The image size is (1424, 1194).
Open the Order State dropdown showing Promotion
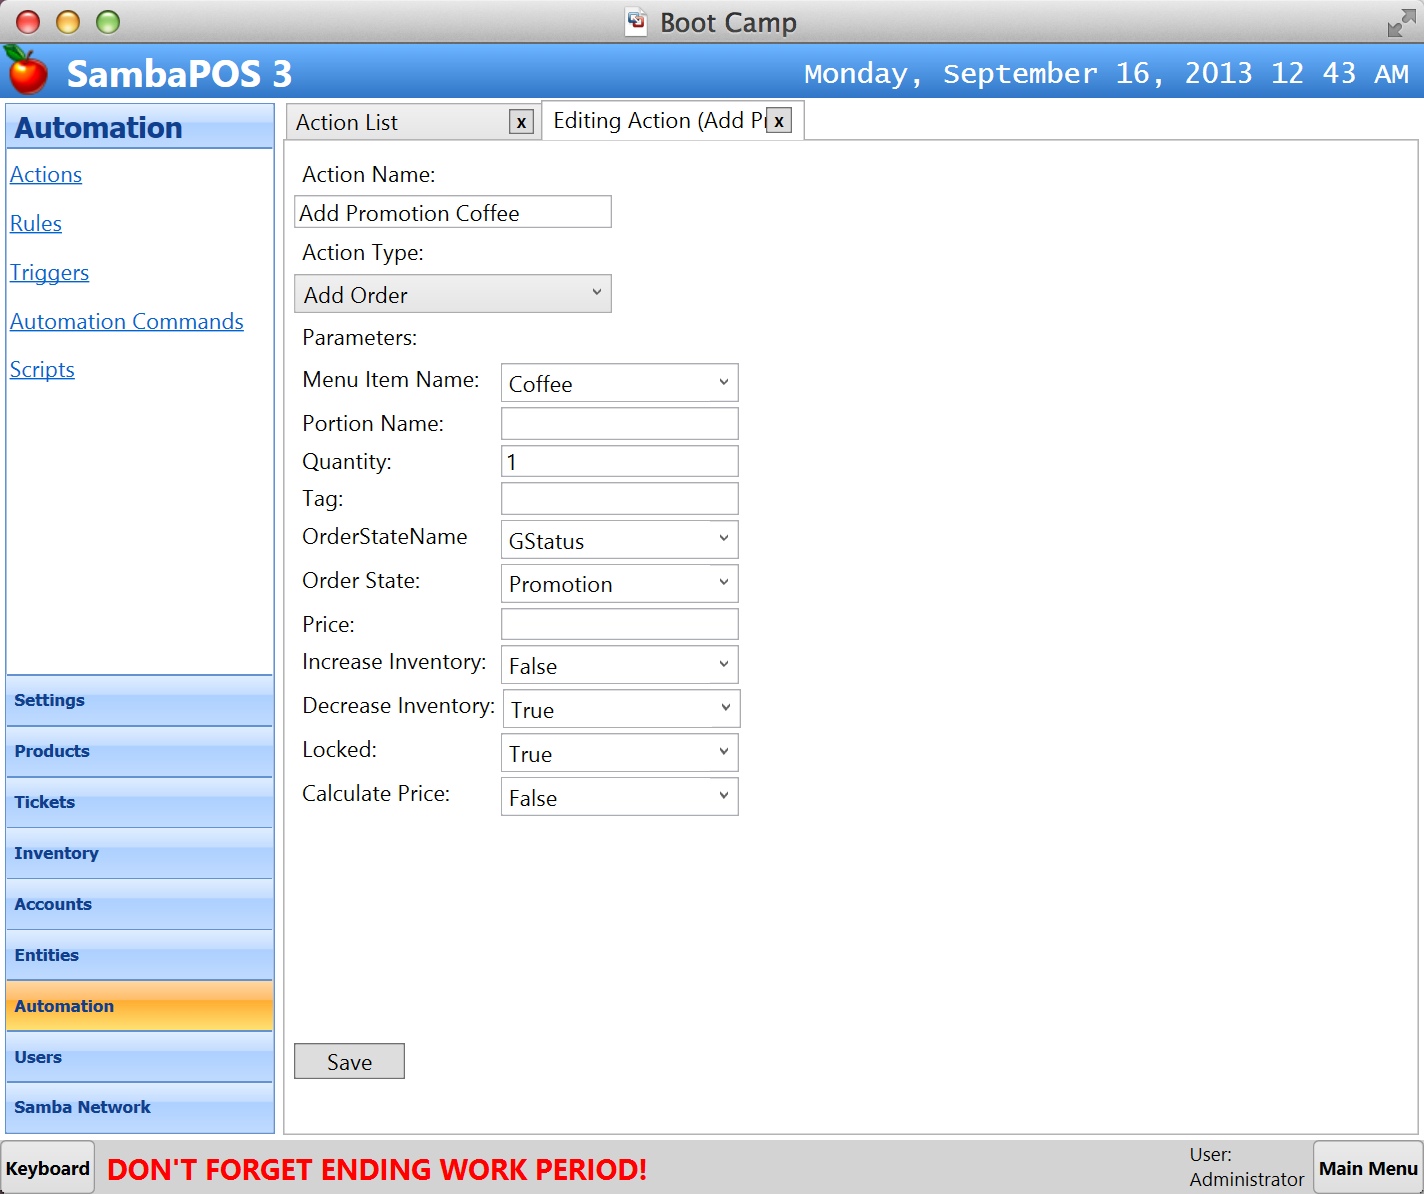pos(619,583)
